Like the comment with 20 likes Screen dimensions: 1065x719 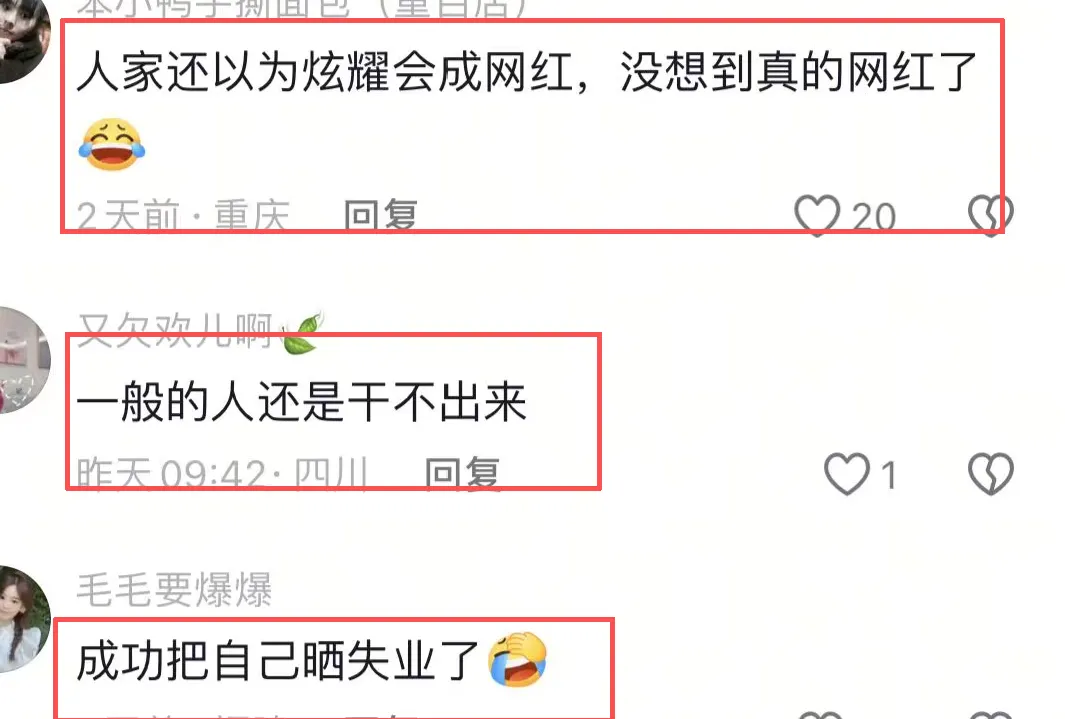pyautogui.click(x=817, y=216)
